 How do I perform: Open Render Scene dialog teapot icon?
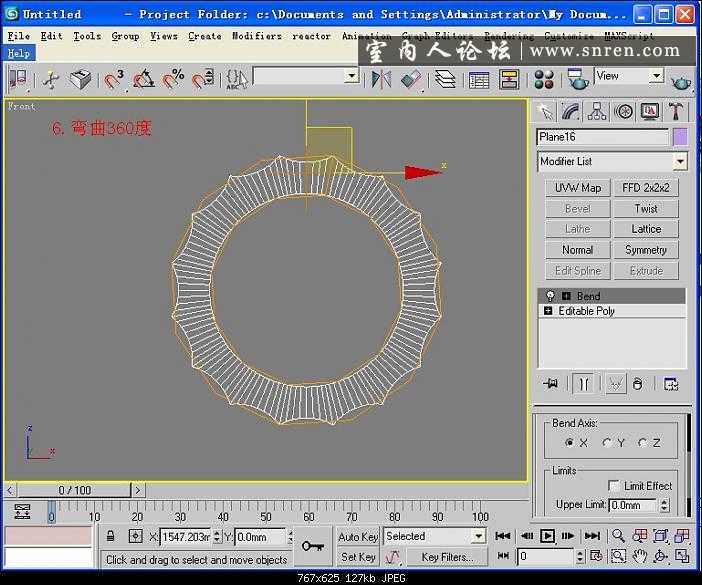[578, 80]
